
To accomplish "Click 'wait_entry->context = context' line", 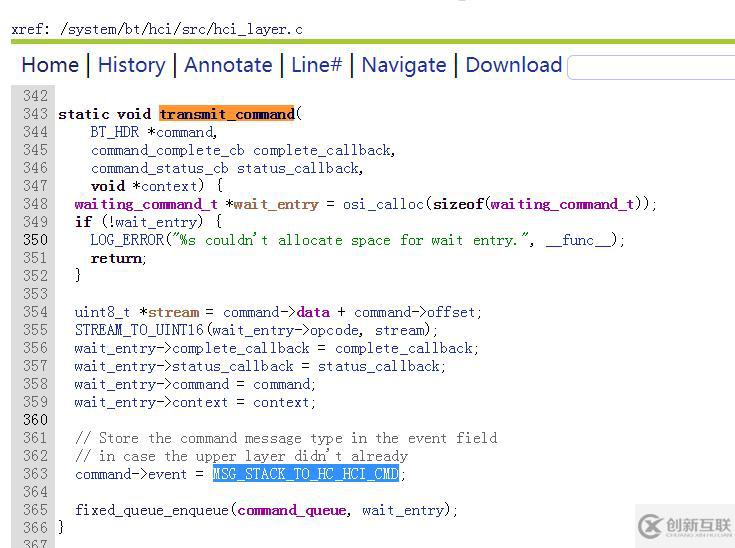I will (195, 402).
